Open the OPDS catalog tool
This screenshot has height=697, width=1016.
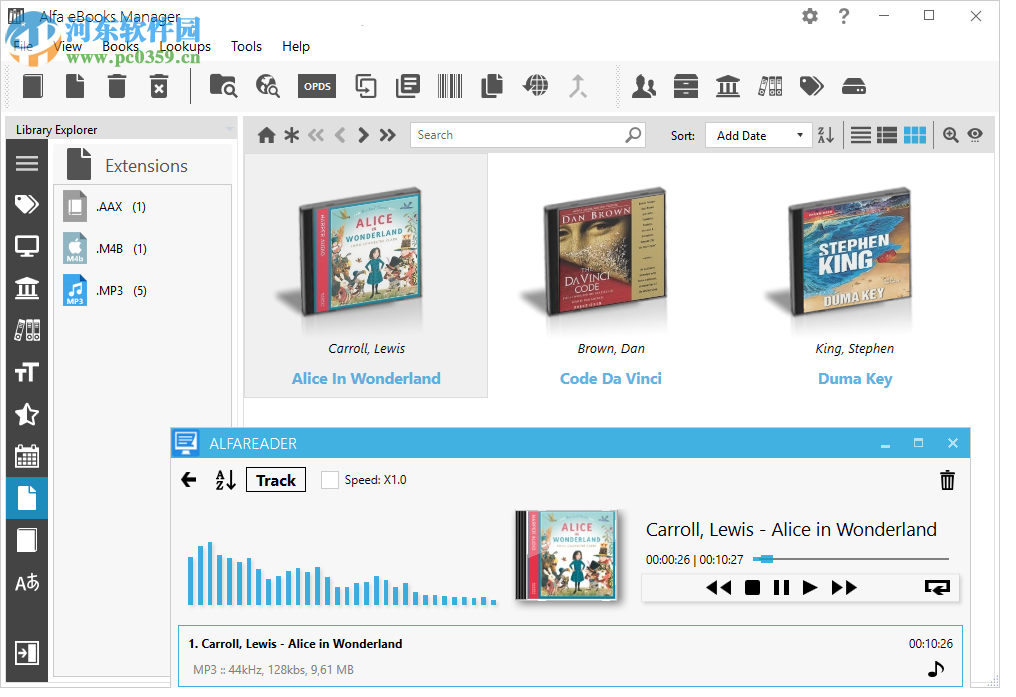click(x=316, y=86)
